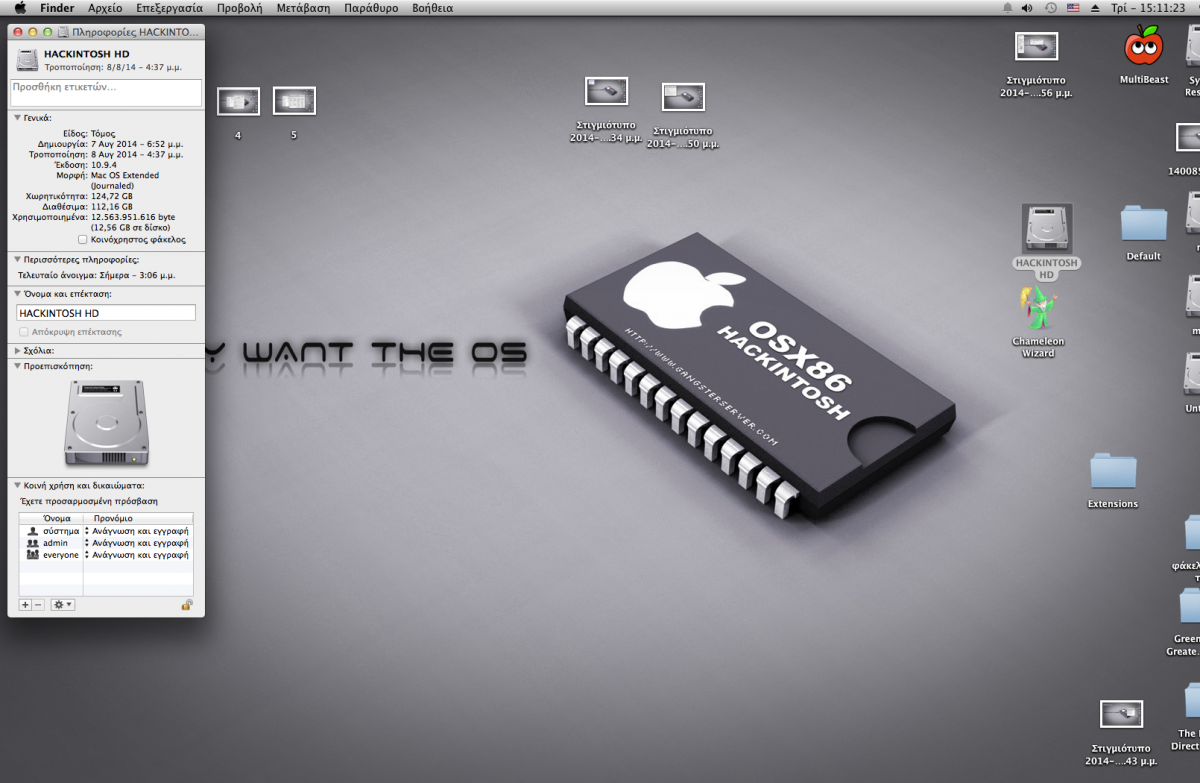Viewport: 1200px width, 783px height.
Task: Click the capacity value 124,72 GB
Action: (x=111, y=197)
